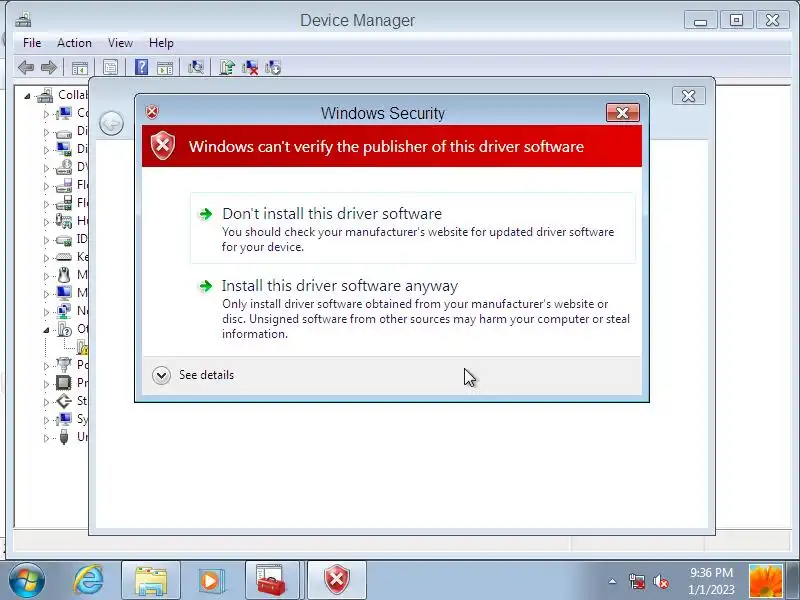Image resolution: width=800 pixels, height=600 pixels.
Task: Click the Update Driver Software toolbar icon
Action: pos(227,67)
